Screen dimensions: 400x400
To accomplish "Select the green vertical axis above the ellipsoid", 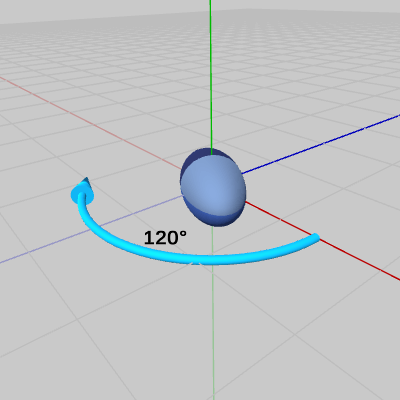I will 211,77.
